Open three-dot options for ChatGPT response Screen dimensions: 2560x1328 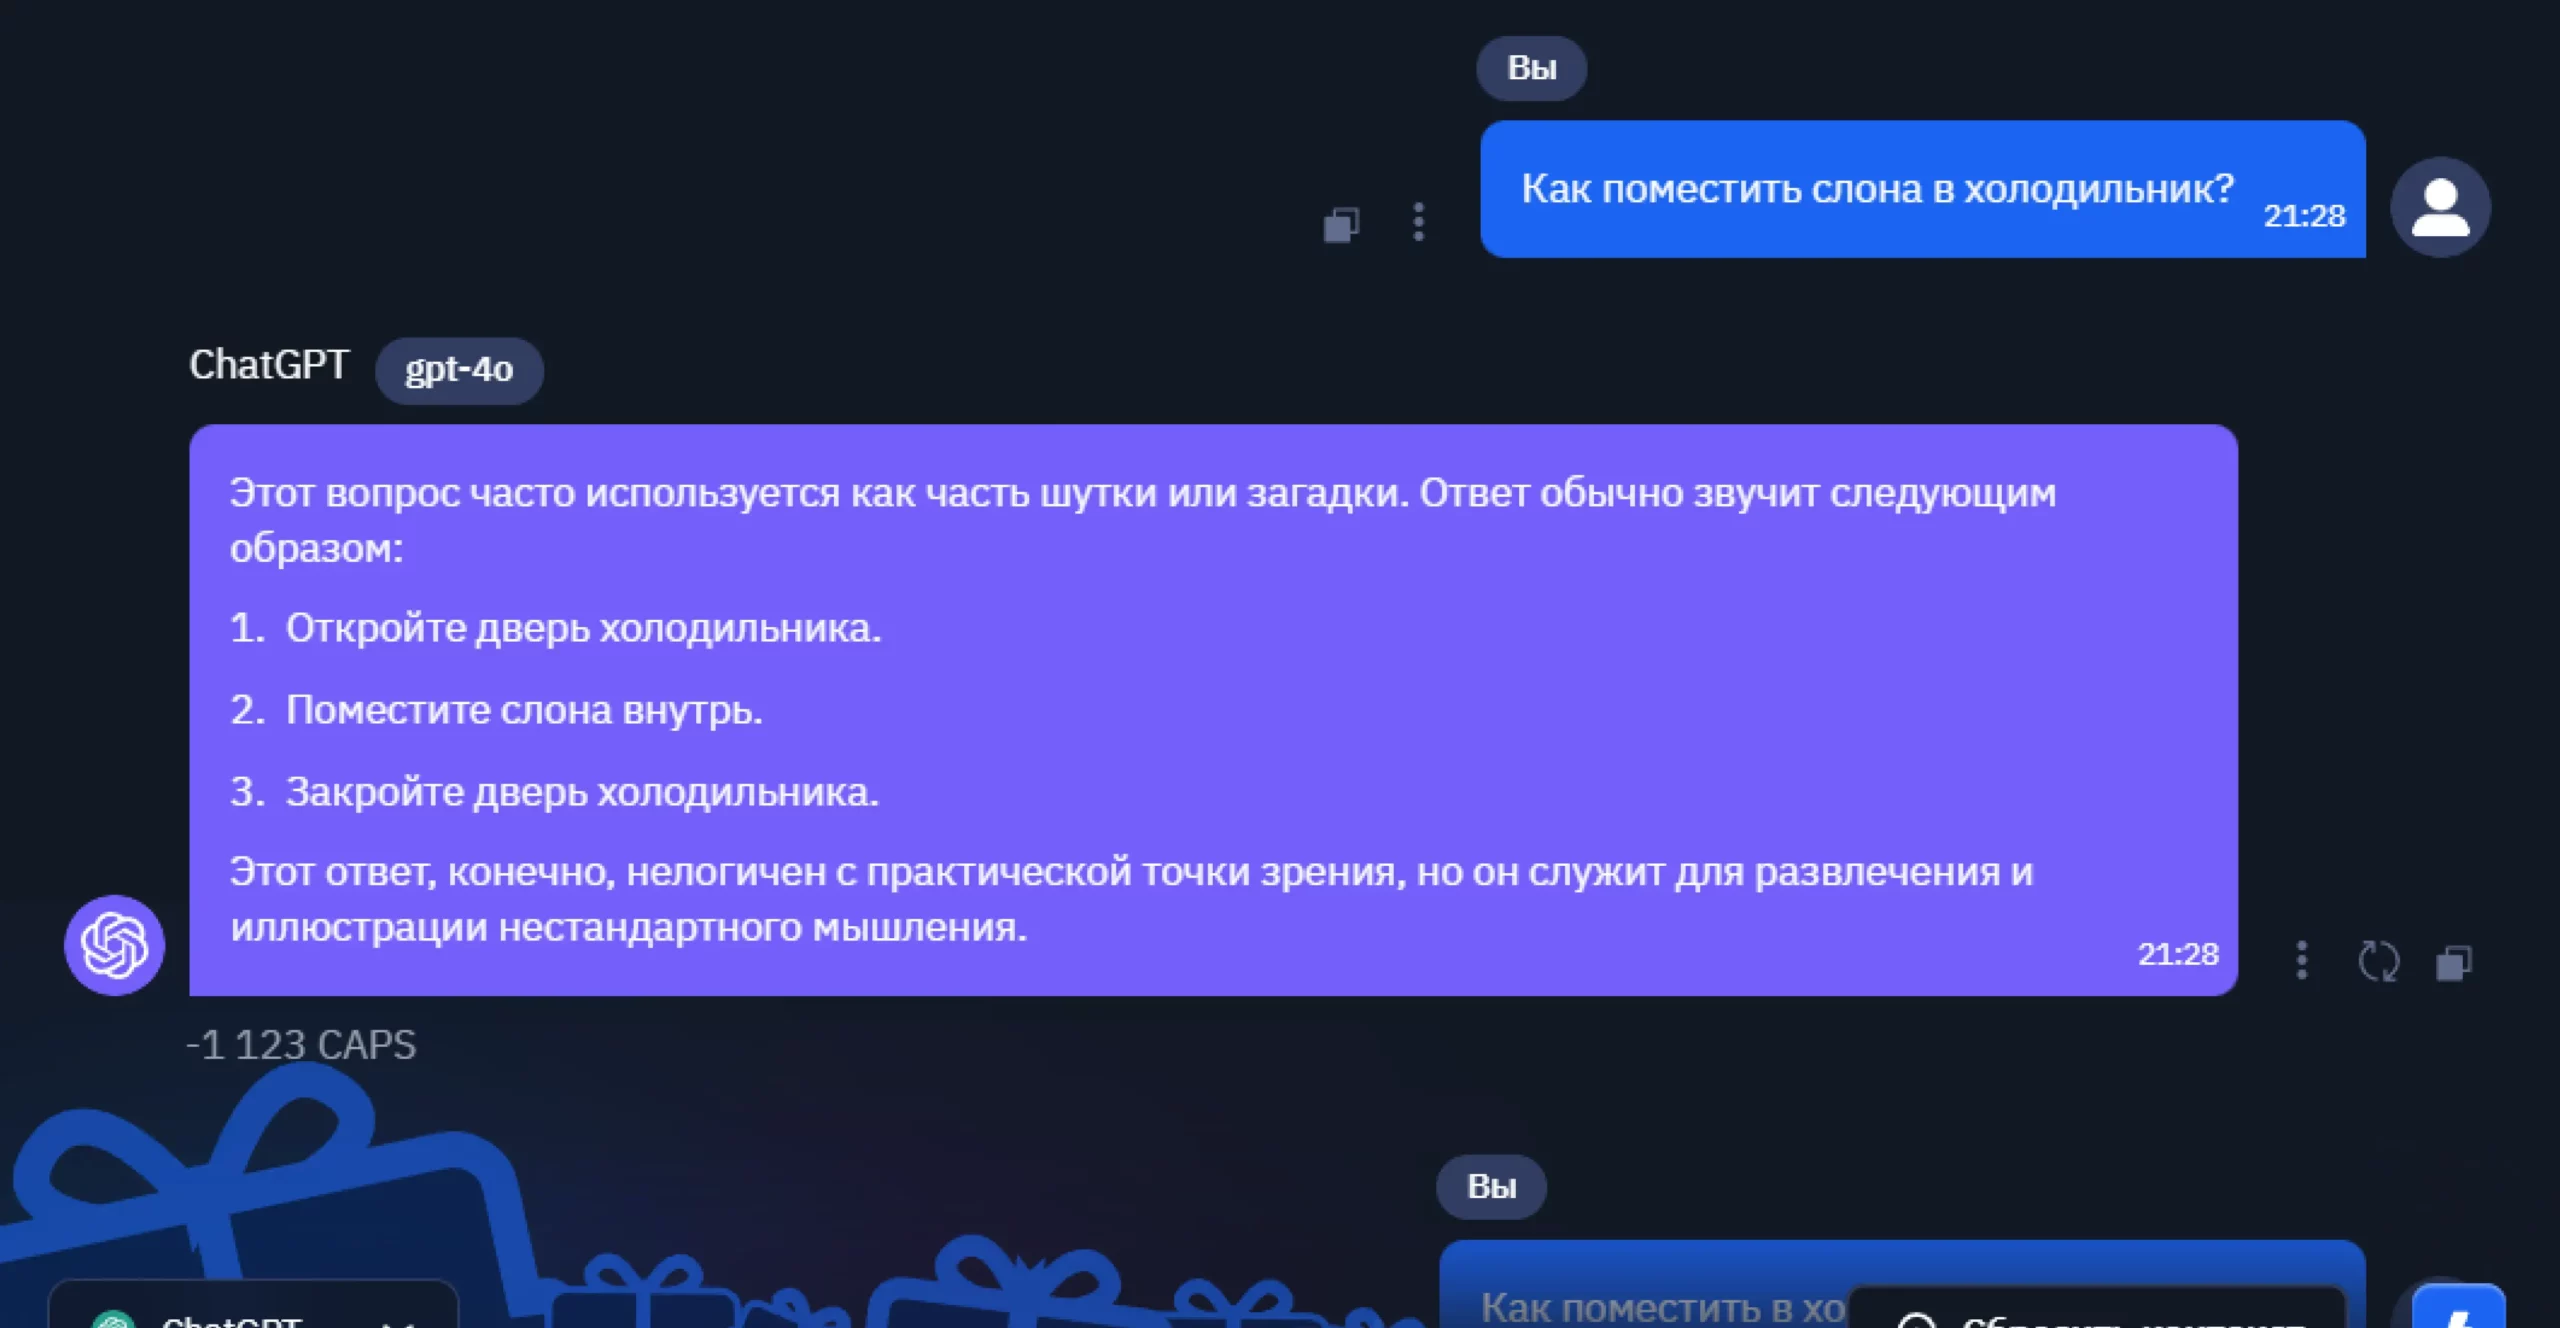coord(2301,961)
